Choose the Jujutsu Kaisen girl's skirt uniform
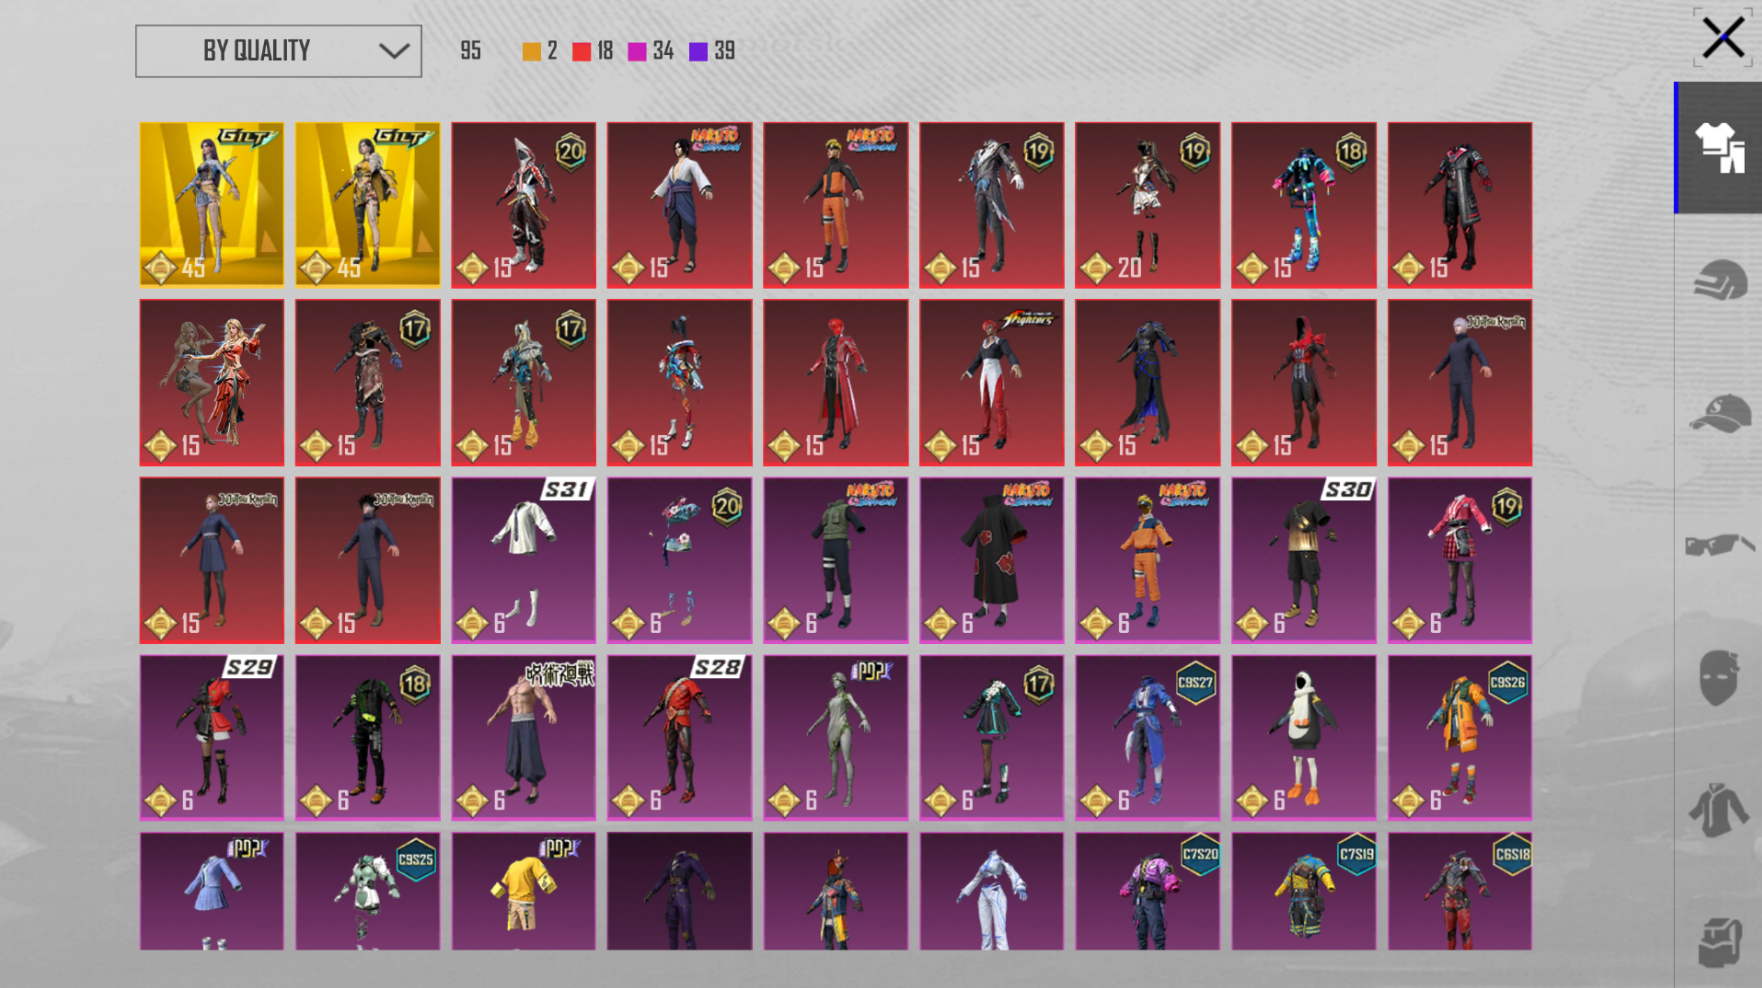 [x=212, y=560]
